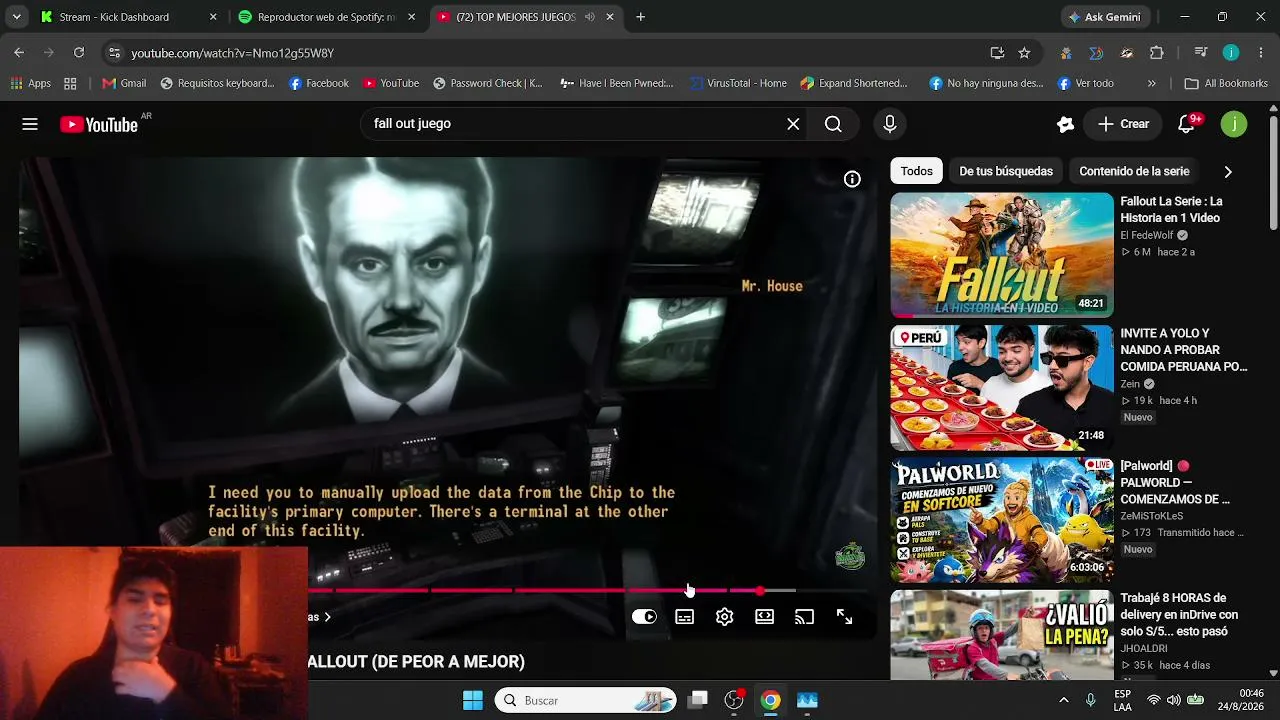Screen dimensions: 1280x720
Task: Switch to the Spotify web player tab
Action: pyautogui.click(x=326, y=17)
